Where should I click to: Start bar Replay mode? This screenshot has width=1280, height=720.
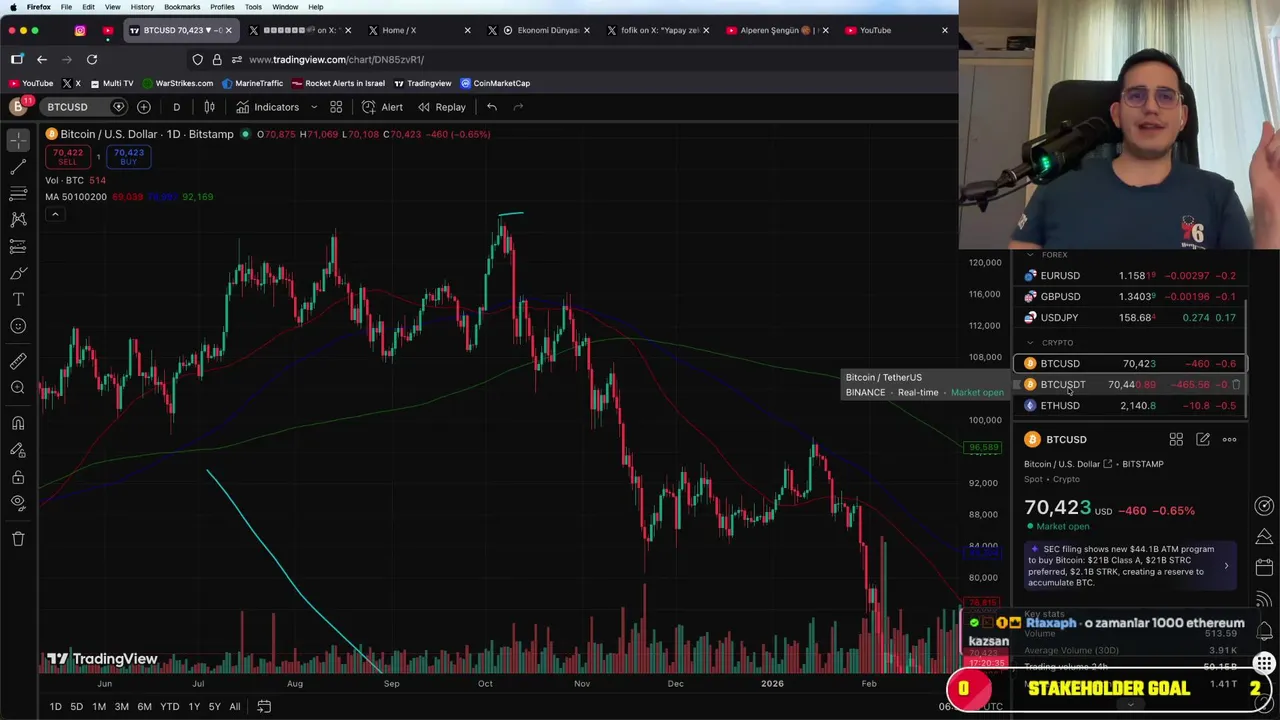tap(441, 107)
